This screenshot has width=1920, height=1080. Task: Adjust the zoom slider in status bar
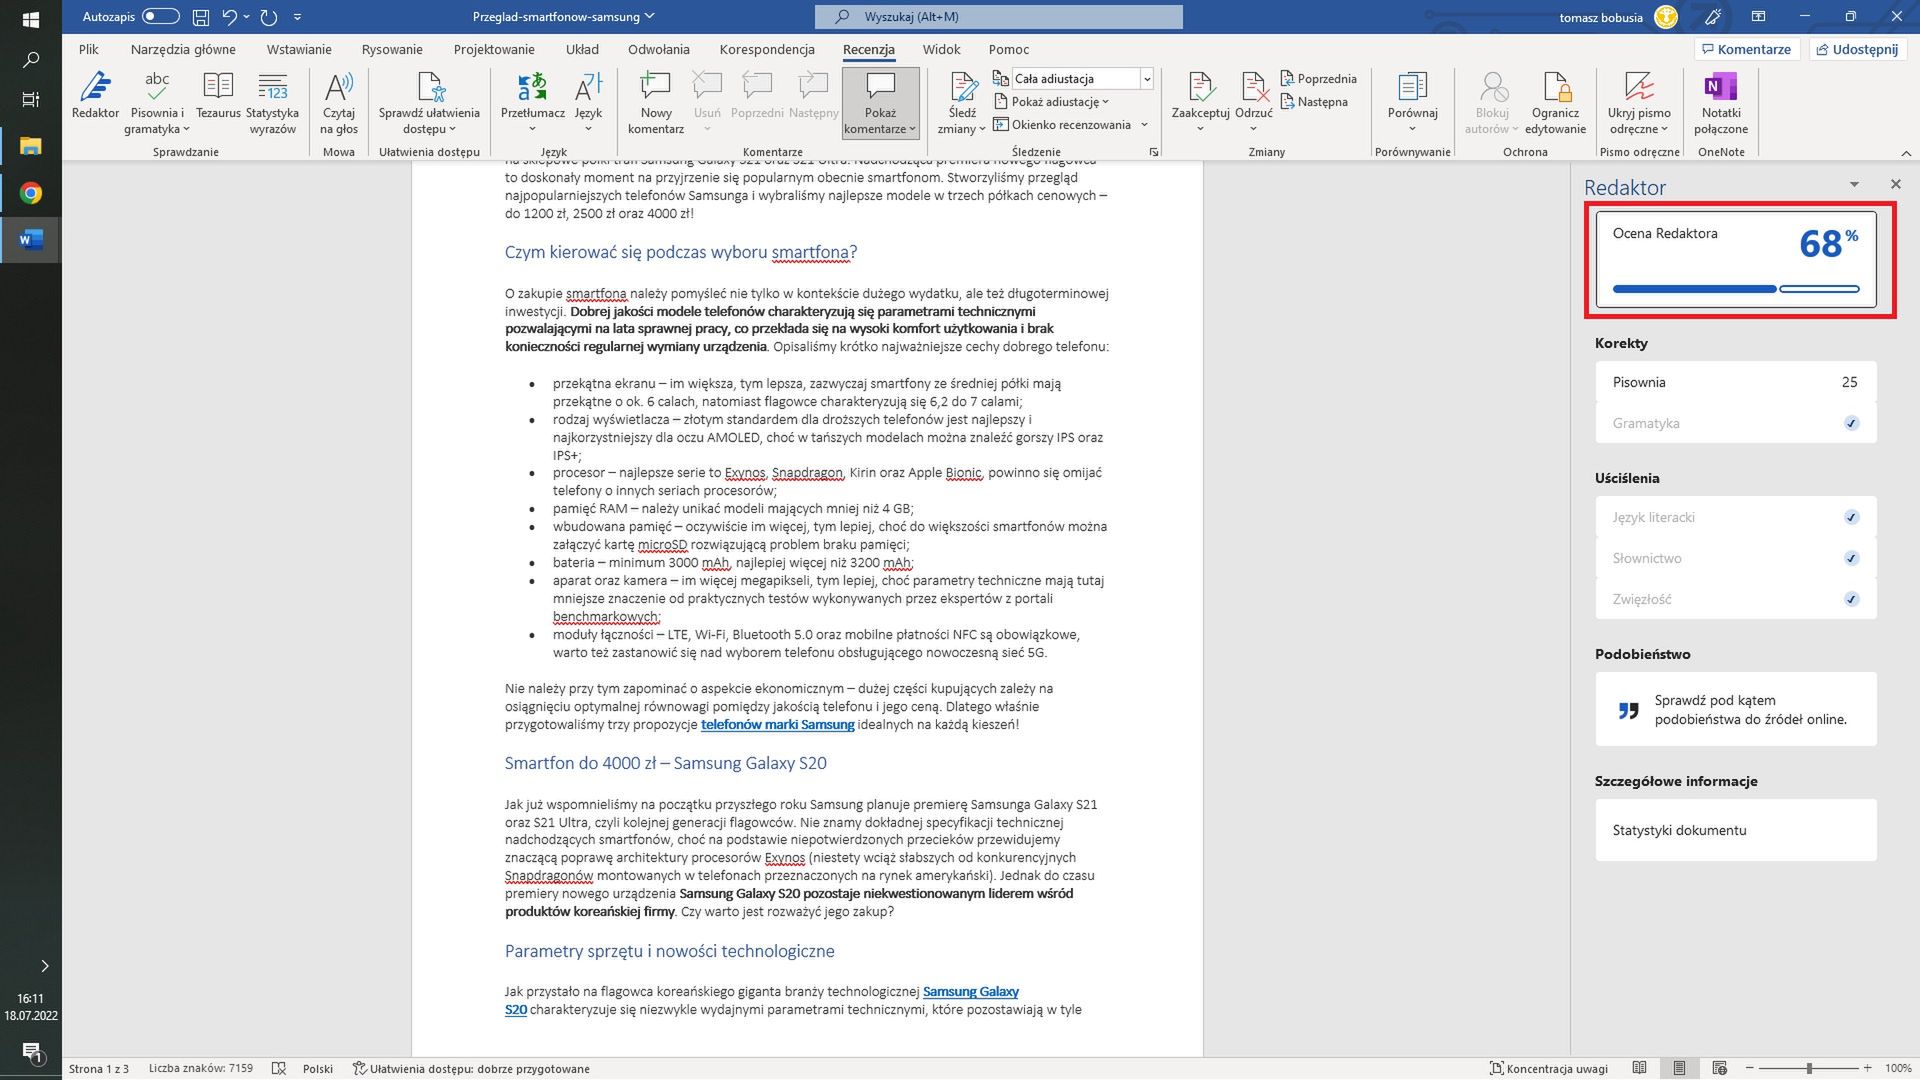point(1812,1066)
